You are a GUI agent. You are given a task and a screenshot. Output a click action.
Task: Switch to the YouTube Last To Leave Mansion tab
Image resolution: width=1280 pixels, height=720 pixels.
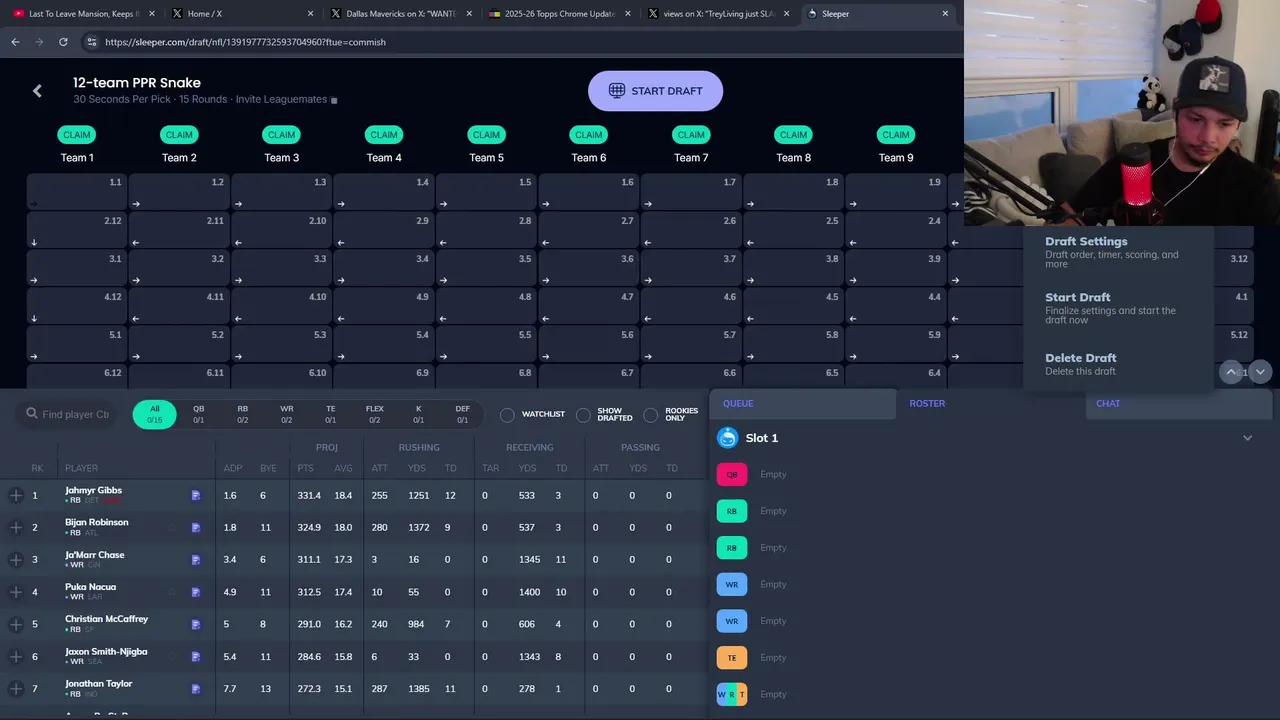(x=82, y=14)
